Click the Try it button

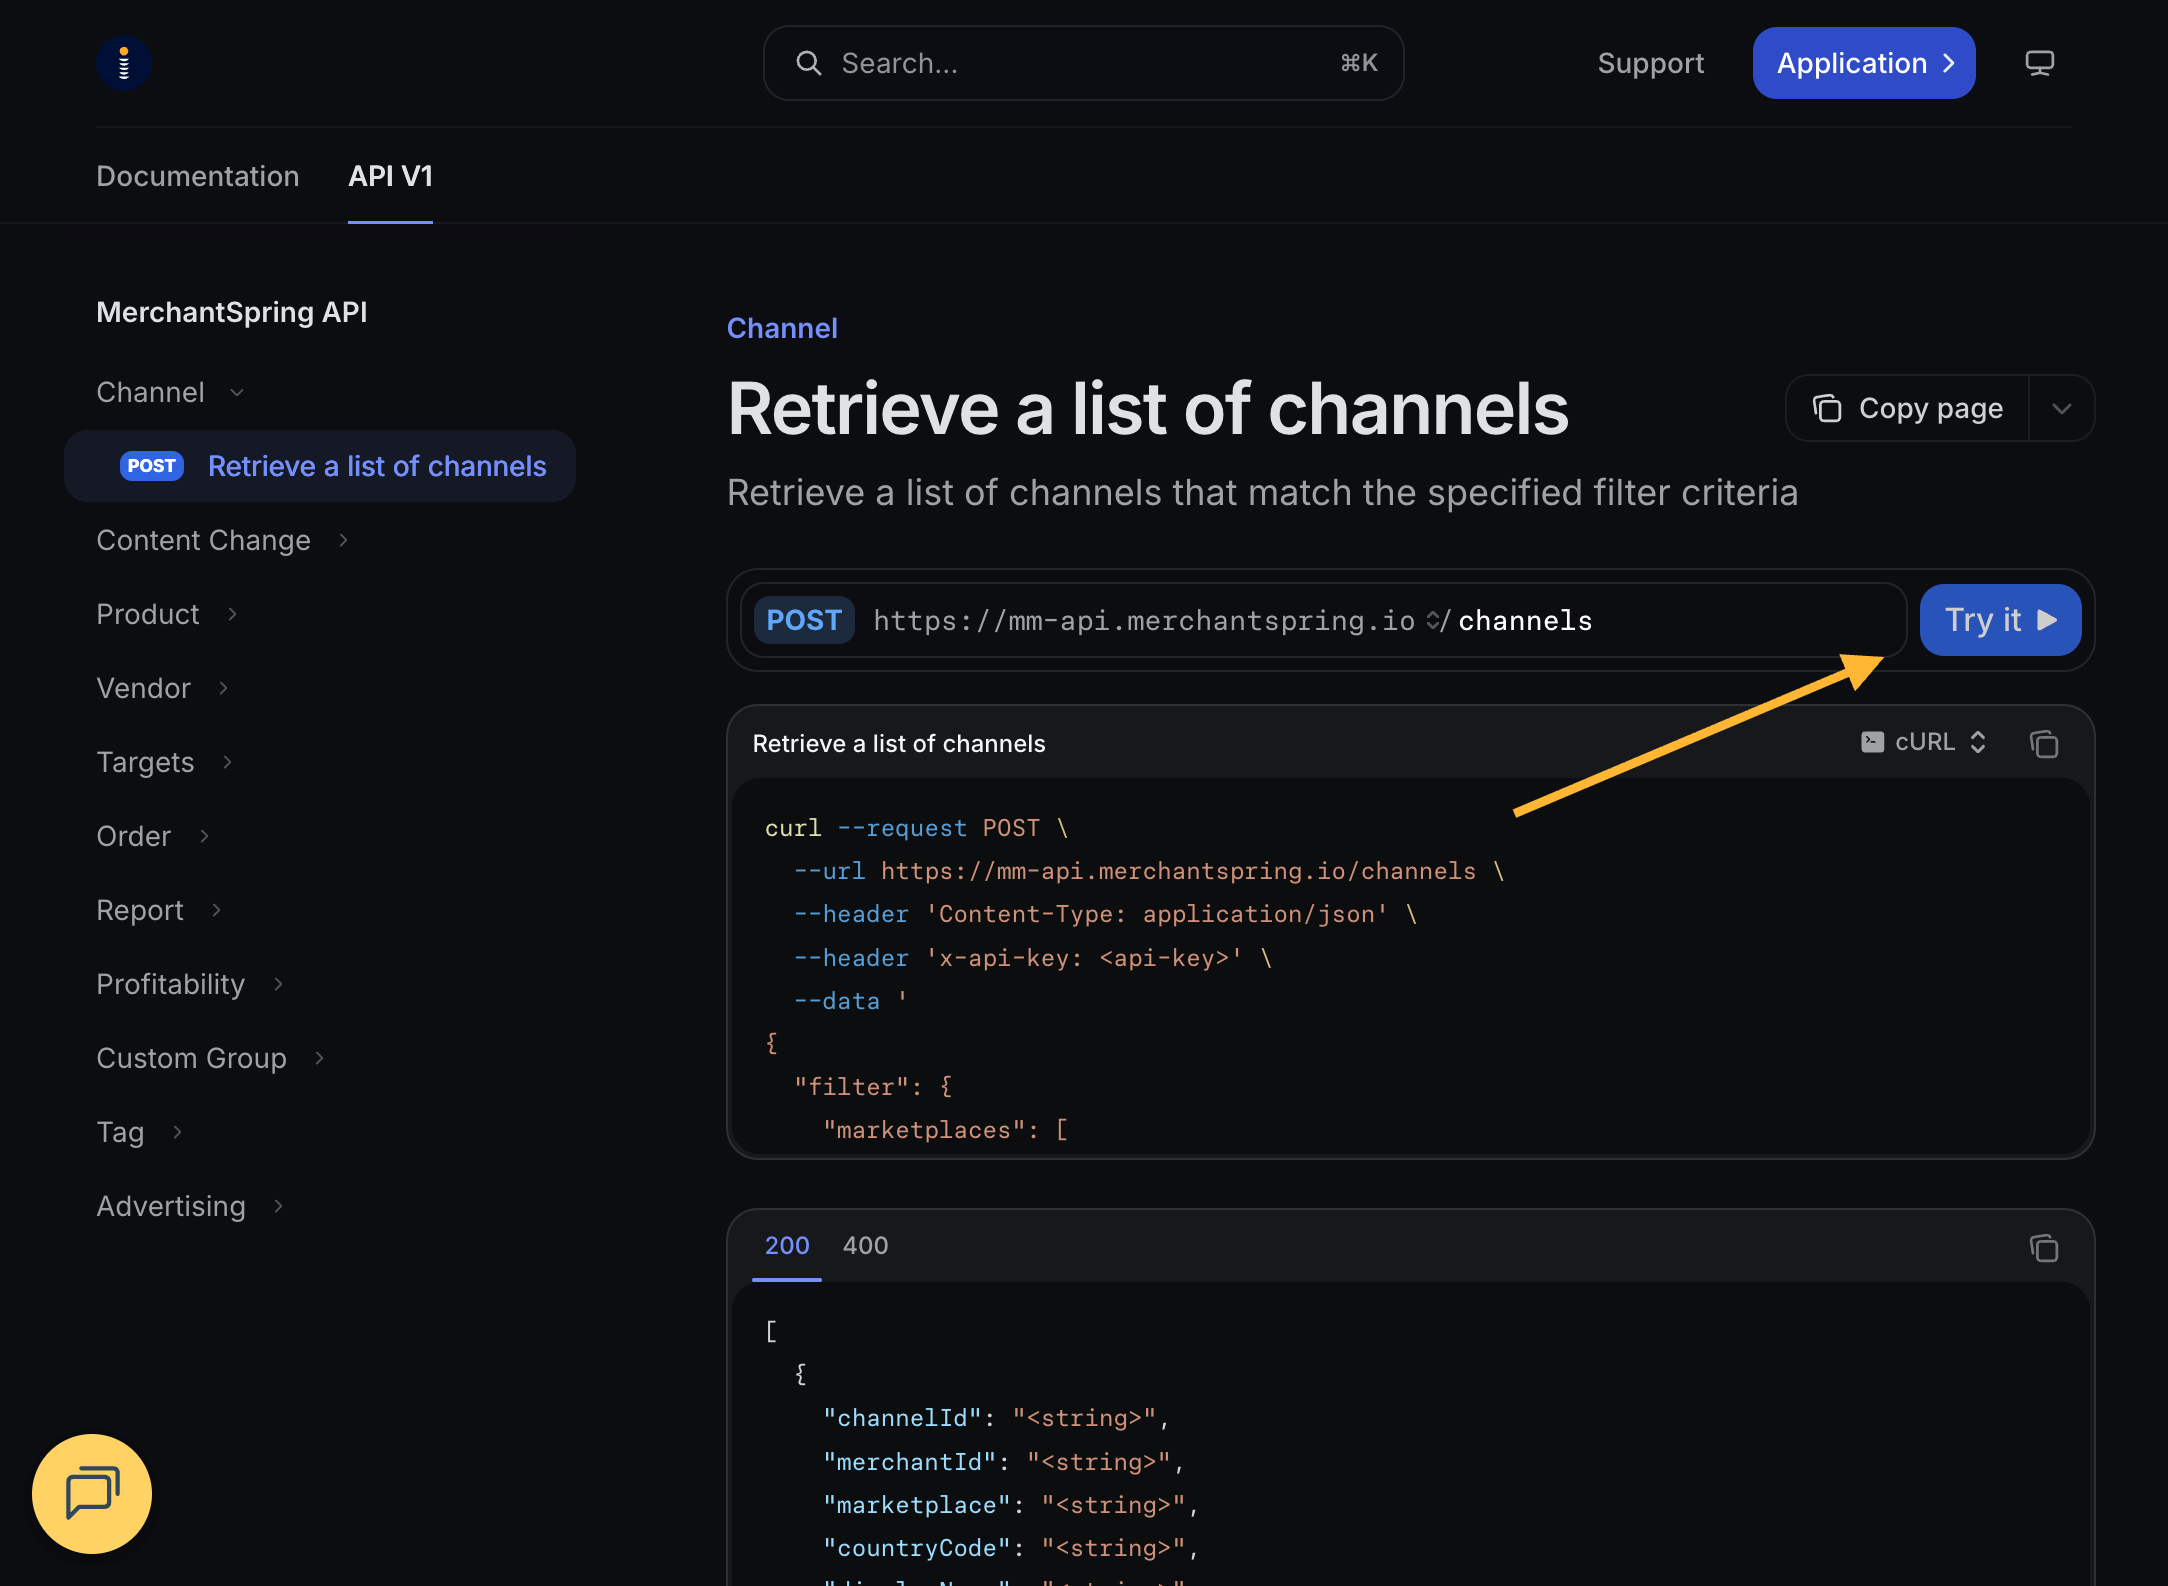click(2000, 620)
